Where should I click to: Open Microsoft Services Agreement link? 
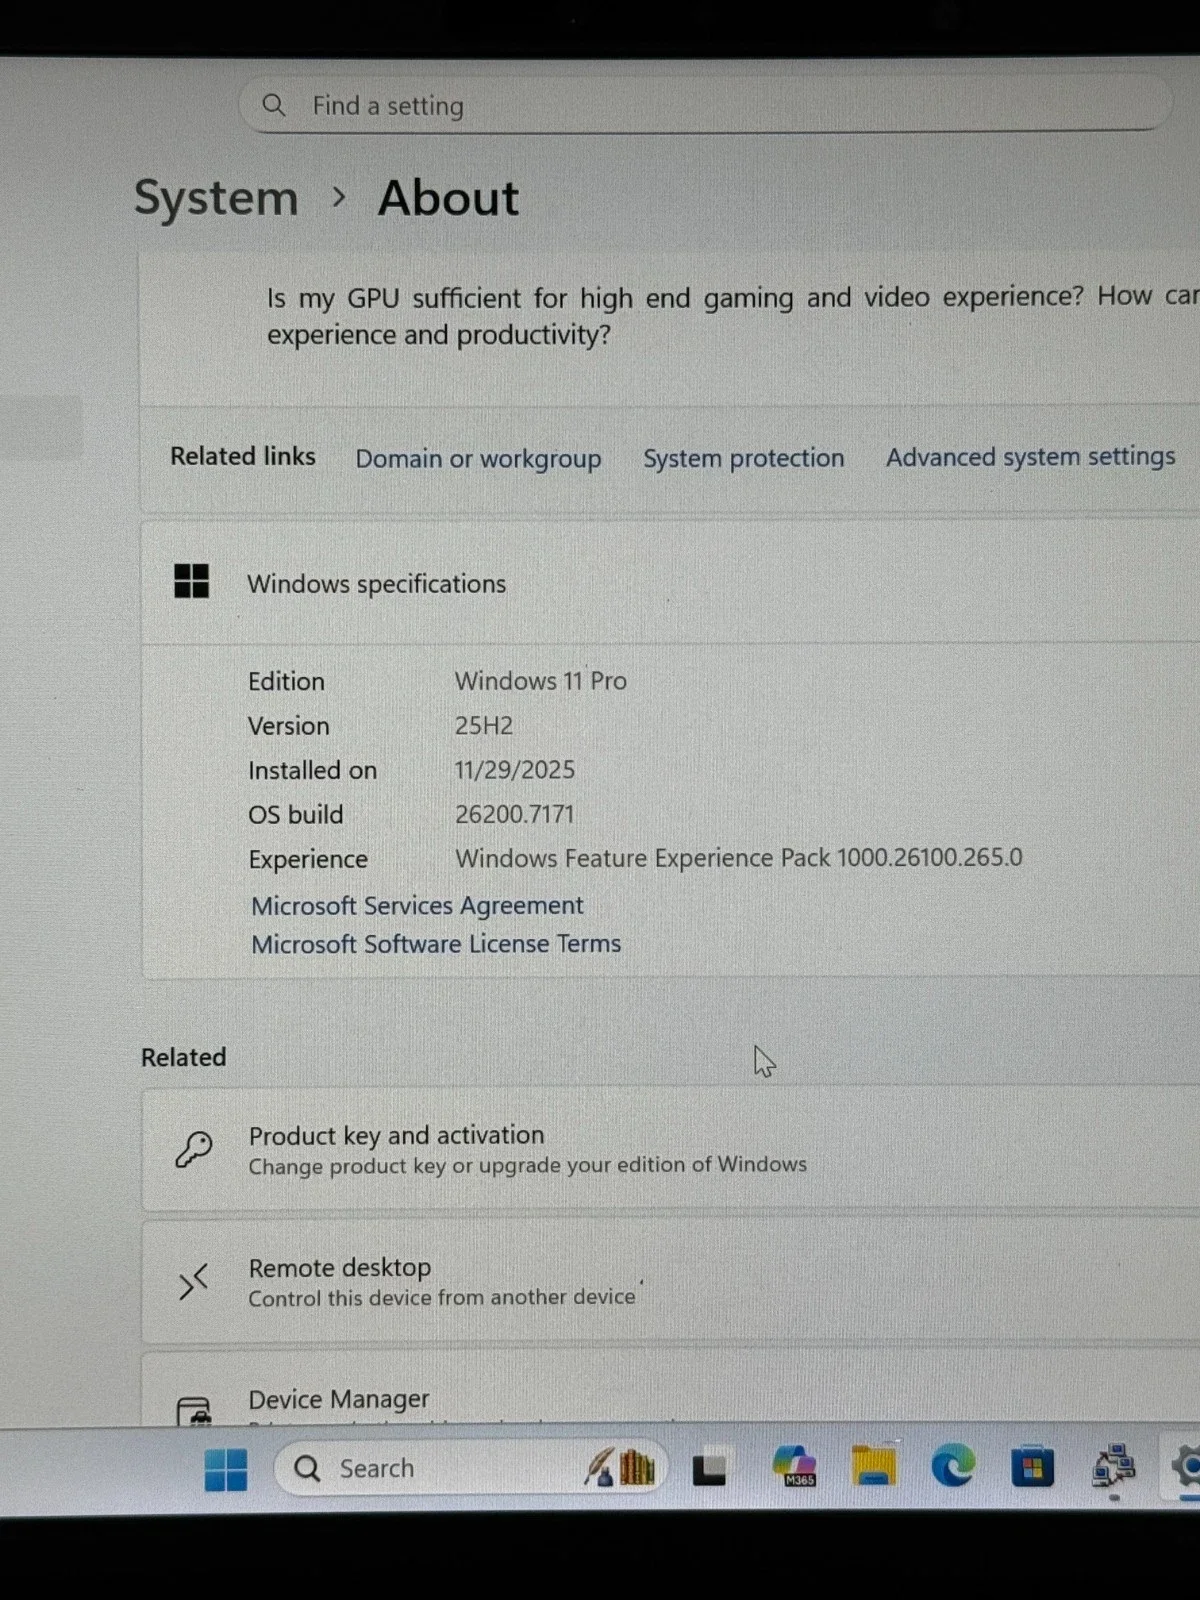(x=417, y=905)
